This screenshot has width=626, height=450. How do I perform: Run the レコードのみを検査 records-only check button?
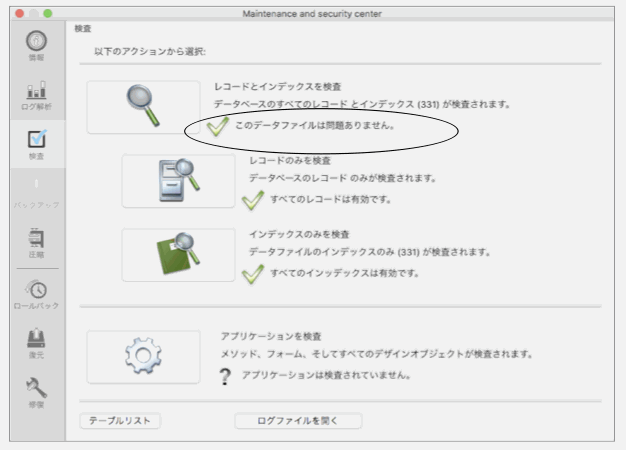178,181
